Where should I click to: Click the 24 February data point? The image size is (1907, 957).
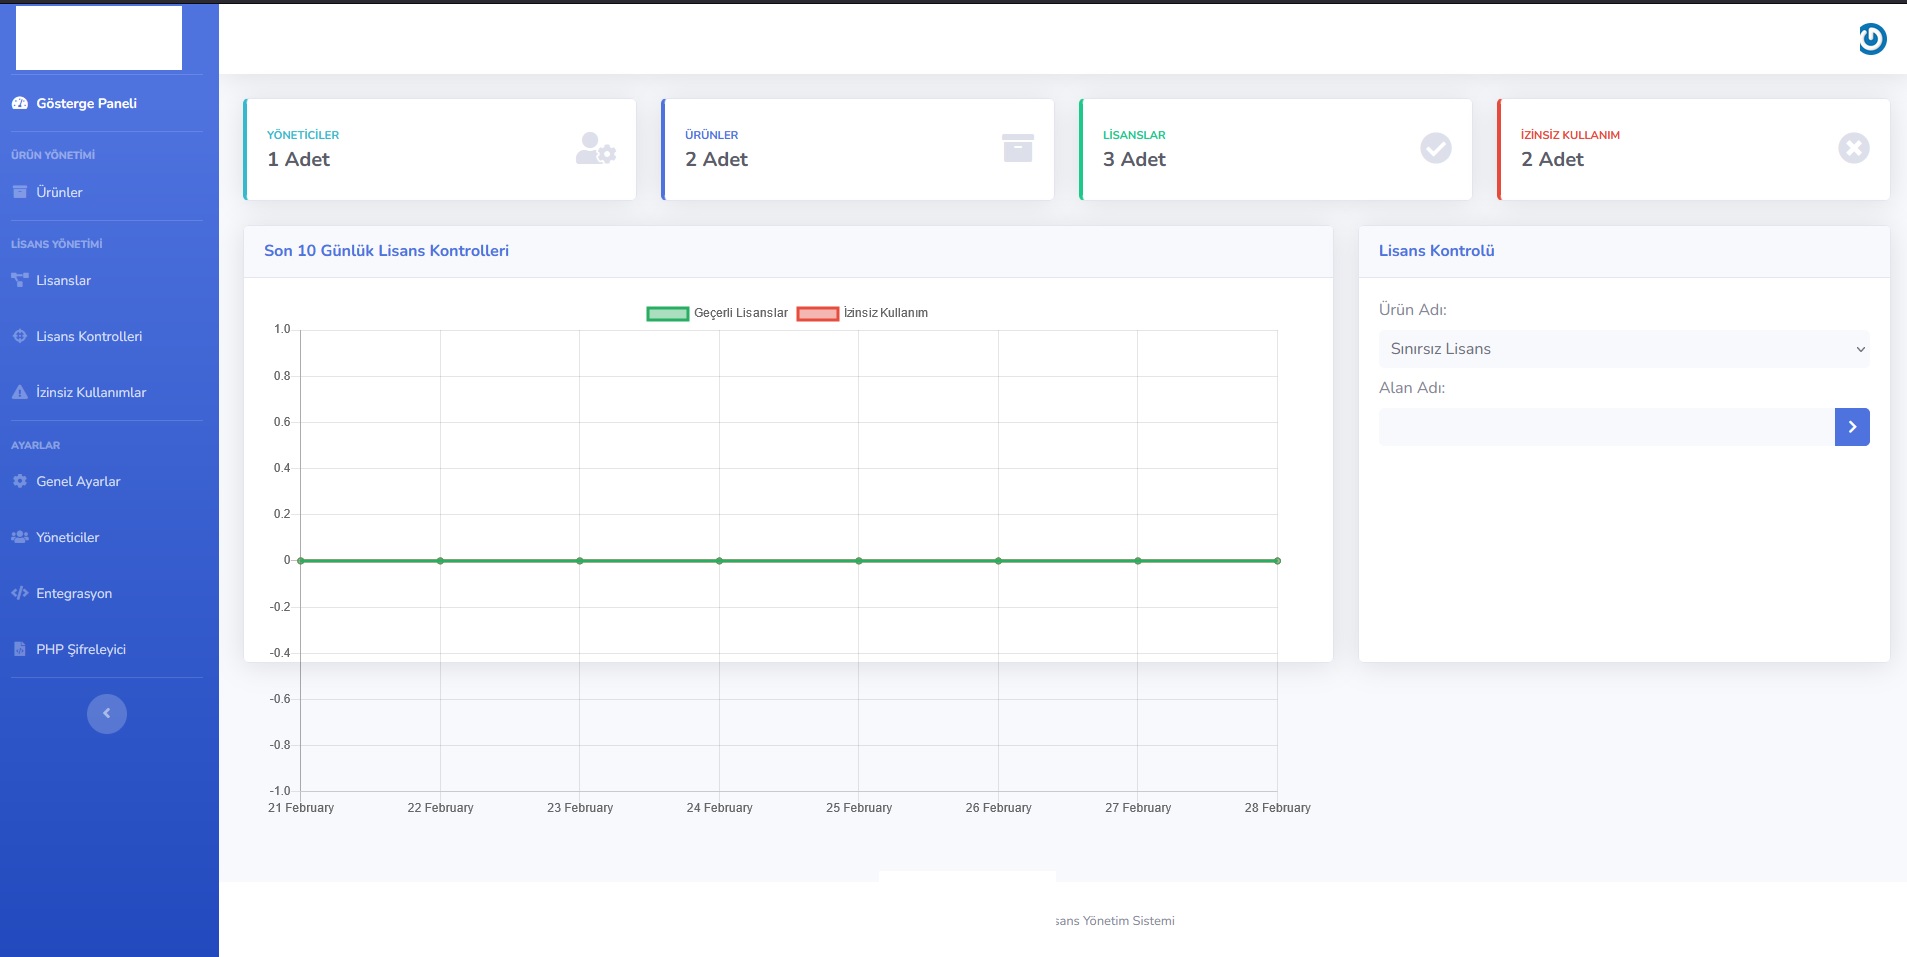coord(719,561)
